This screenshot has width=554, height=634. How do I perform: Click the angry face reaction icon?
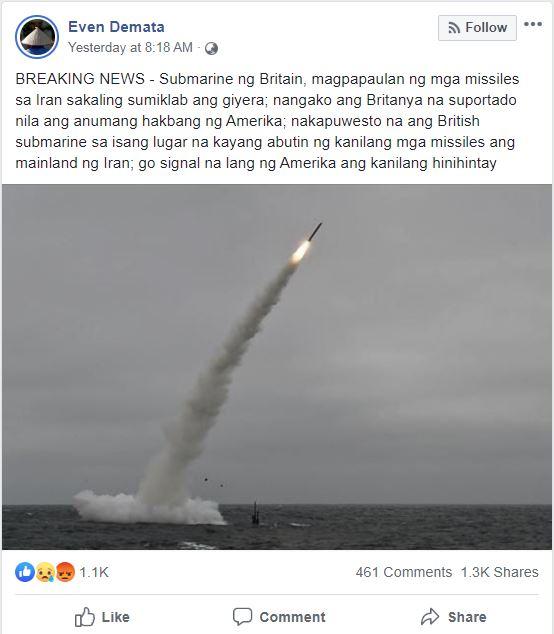pos(65,572)
